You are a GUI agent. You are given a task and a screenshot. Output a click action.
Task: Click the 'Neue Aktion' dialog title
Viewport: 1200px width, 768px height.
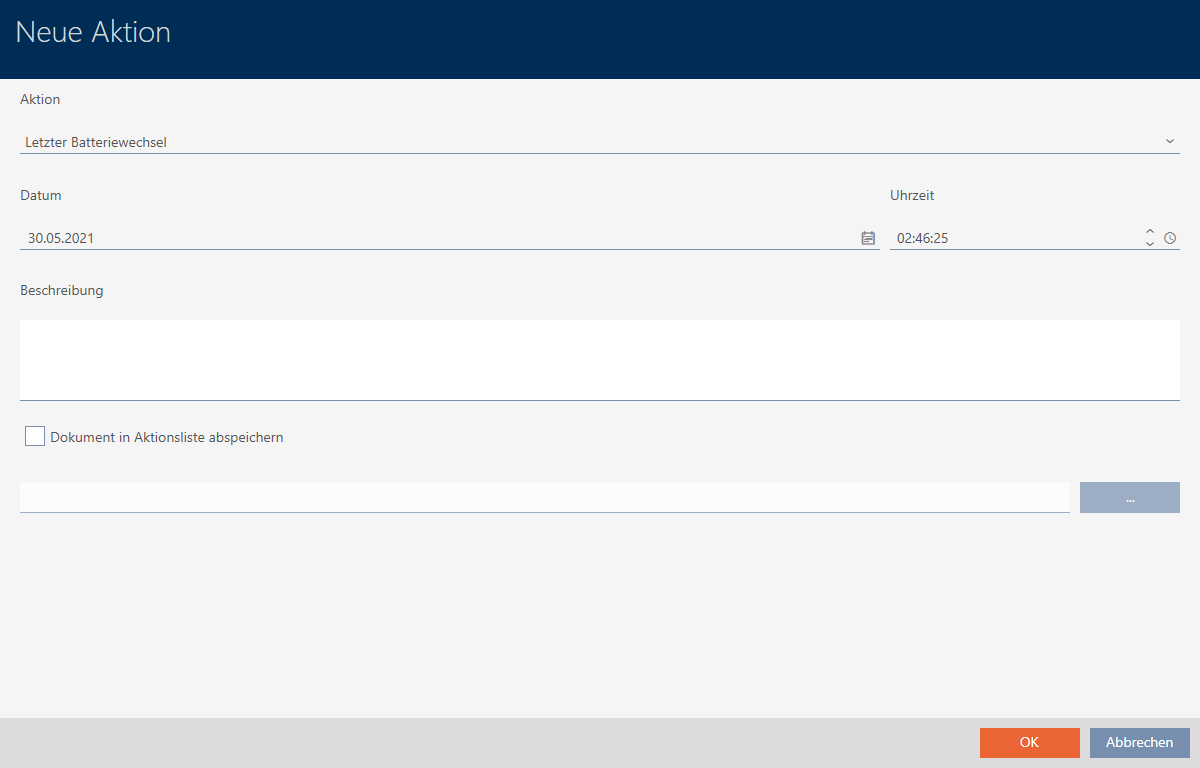point(93,32)
